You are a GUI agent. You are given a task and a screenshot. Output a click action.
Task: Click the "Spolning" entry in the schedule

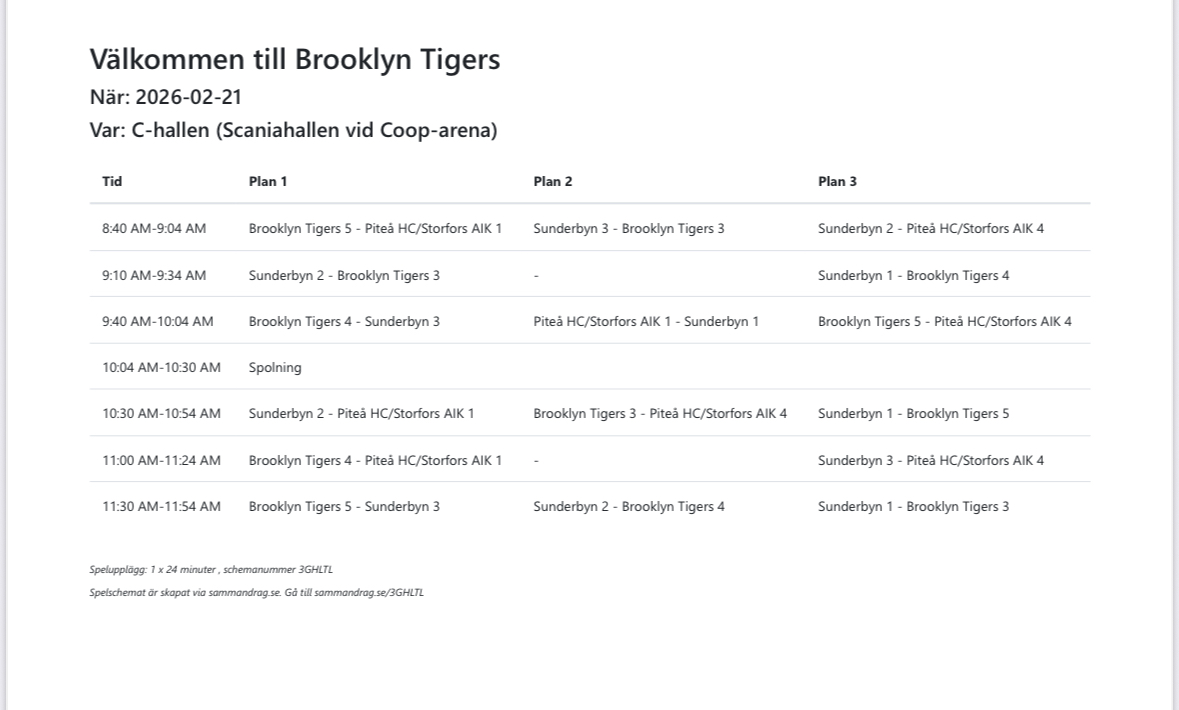(x=275, y=367)
